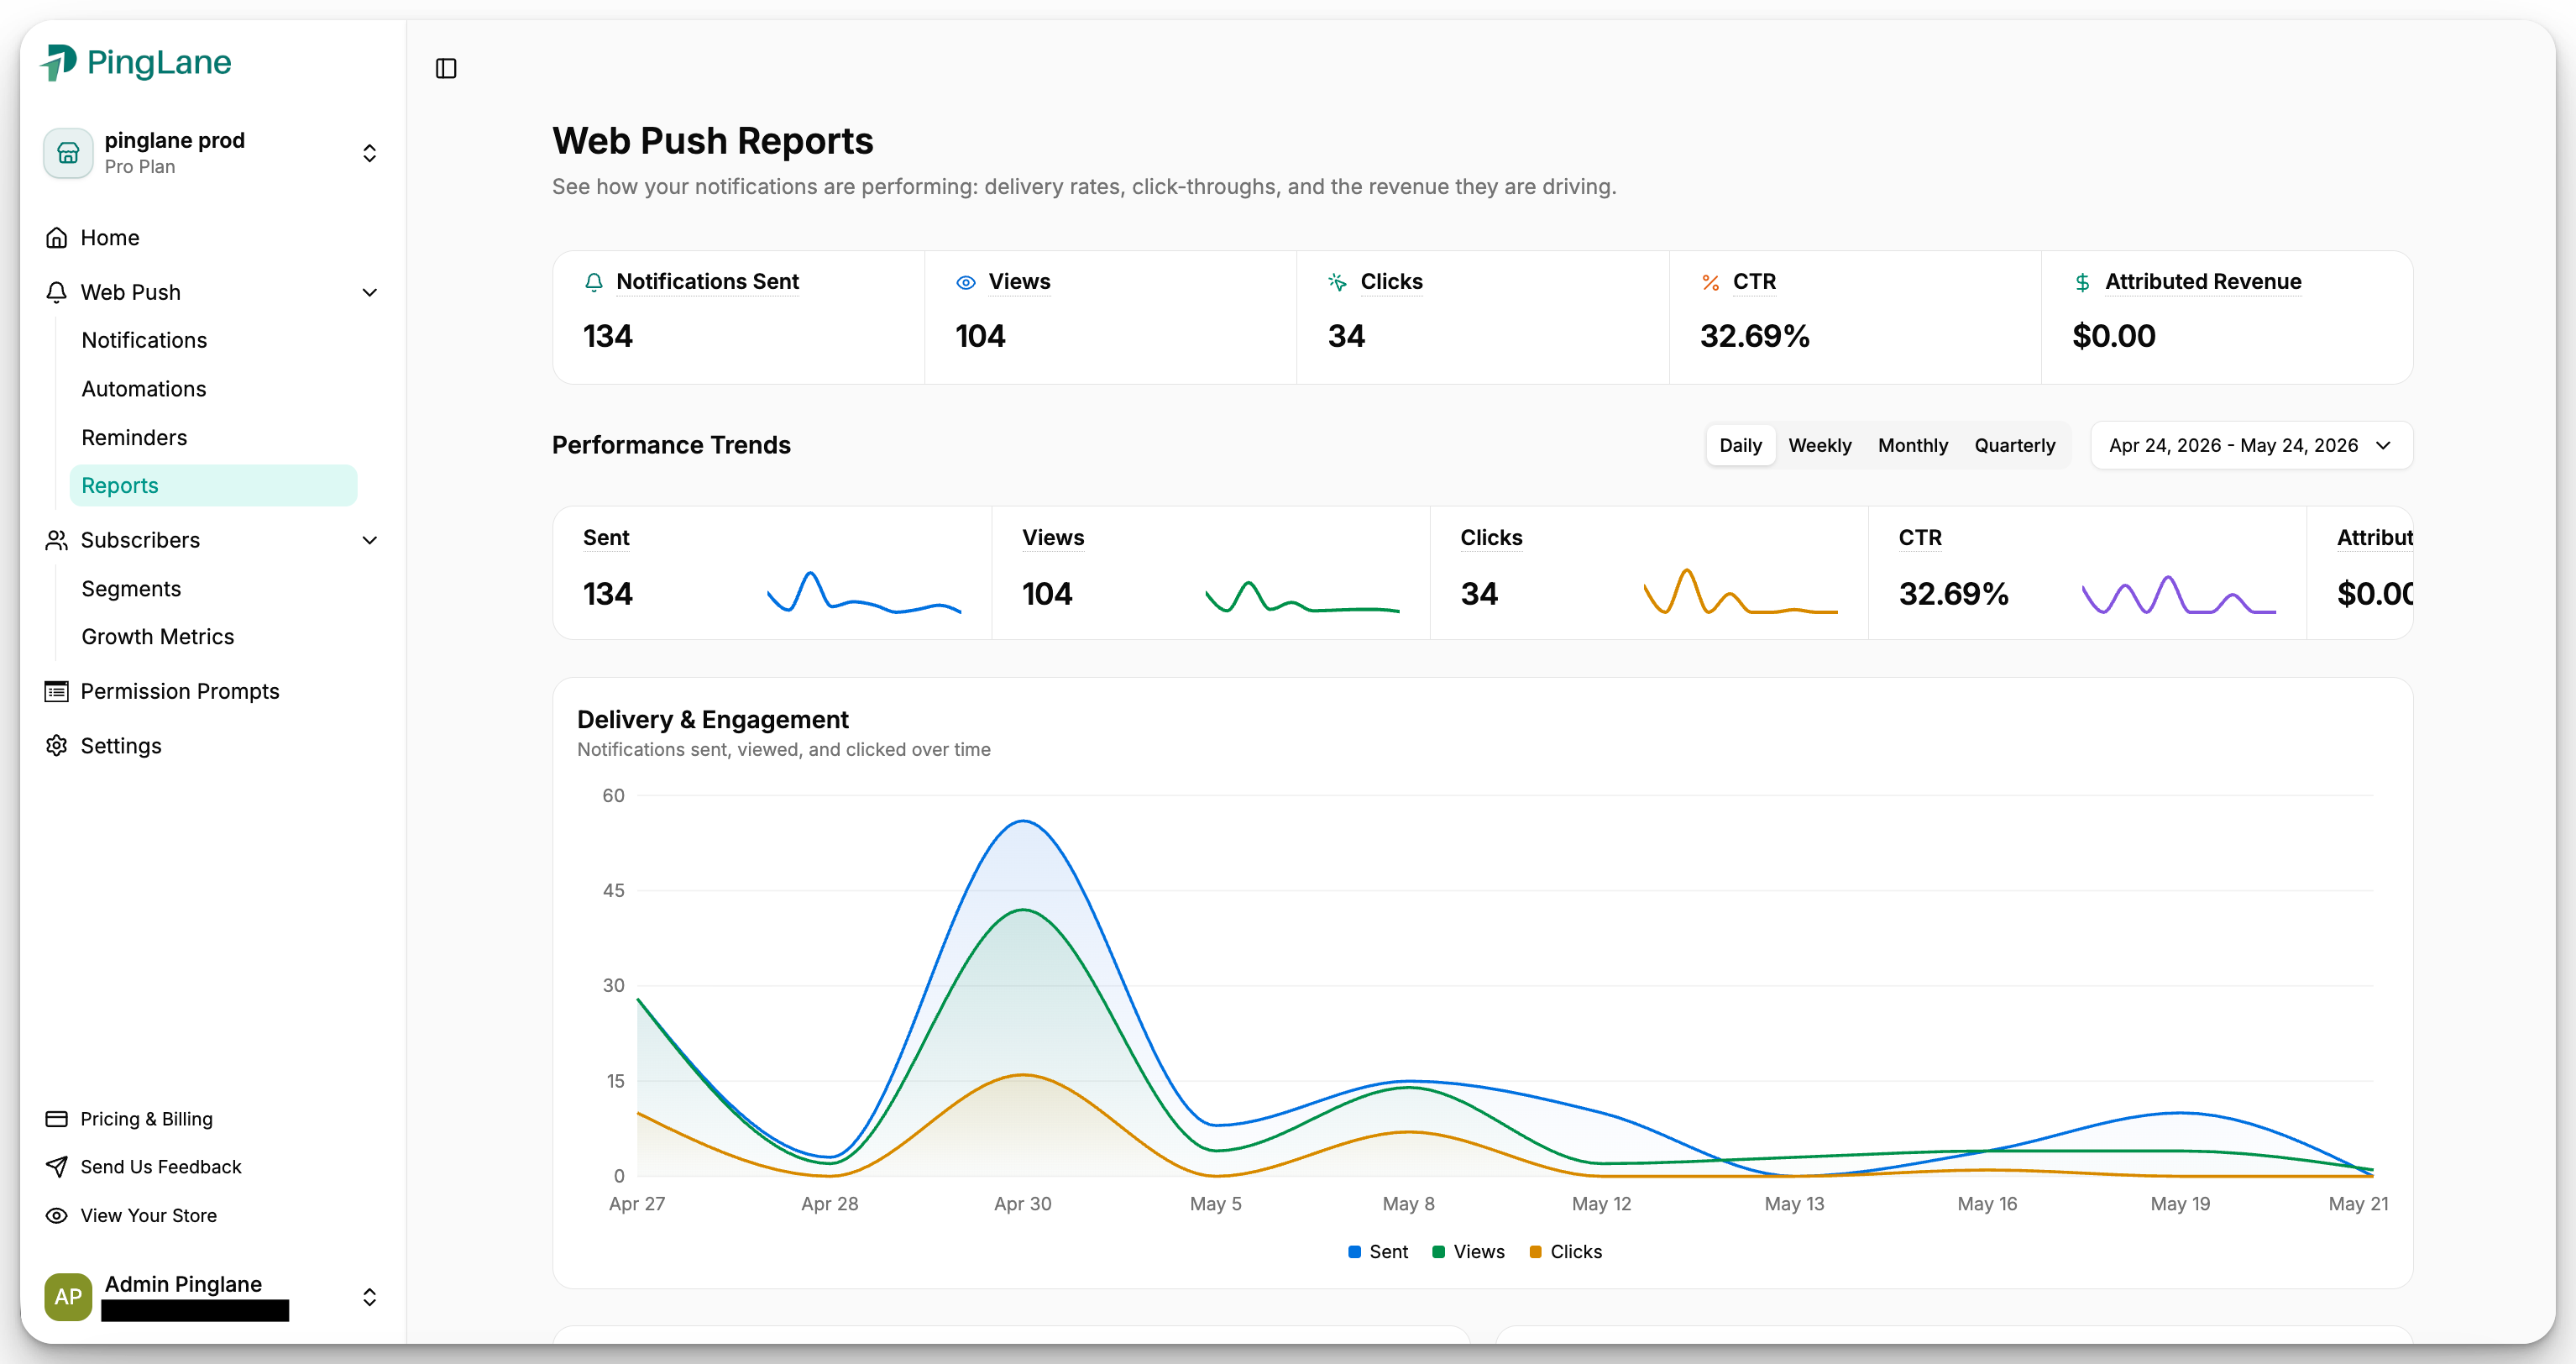Image resolution: width=2576 pixels, height=1364 pixels.
Task: Click the pinglane prod store icon
Action: click(x=68, y=153)
